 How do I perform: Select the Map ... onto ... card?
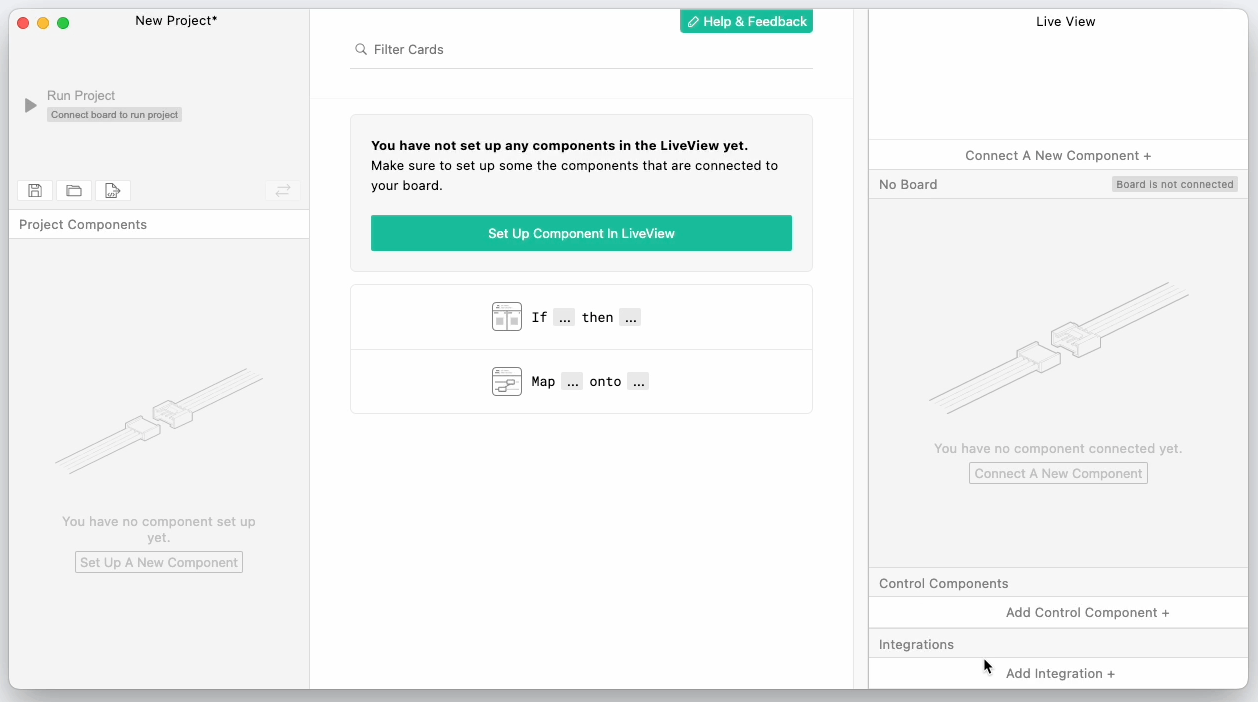[x=581, y=381]
